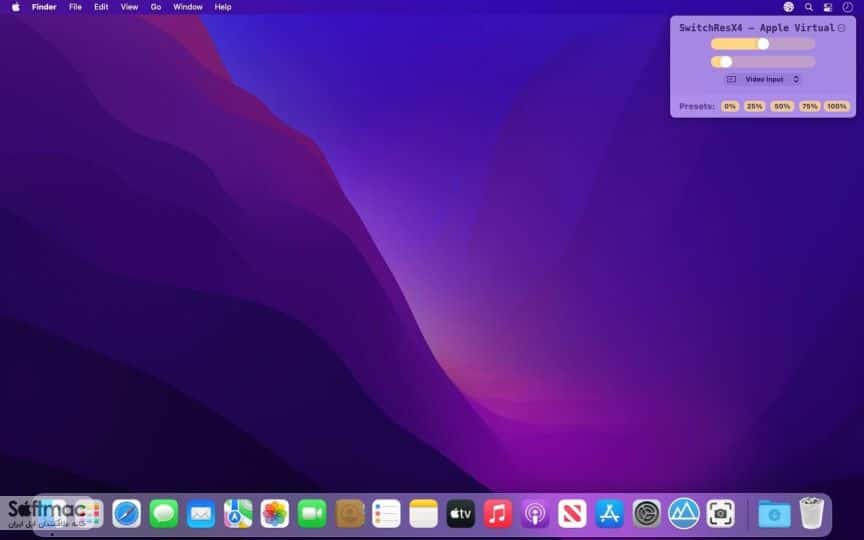Open Reminders from the Dock
Image resolution: width=864 pixels, height=540 pixels.
386,514
